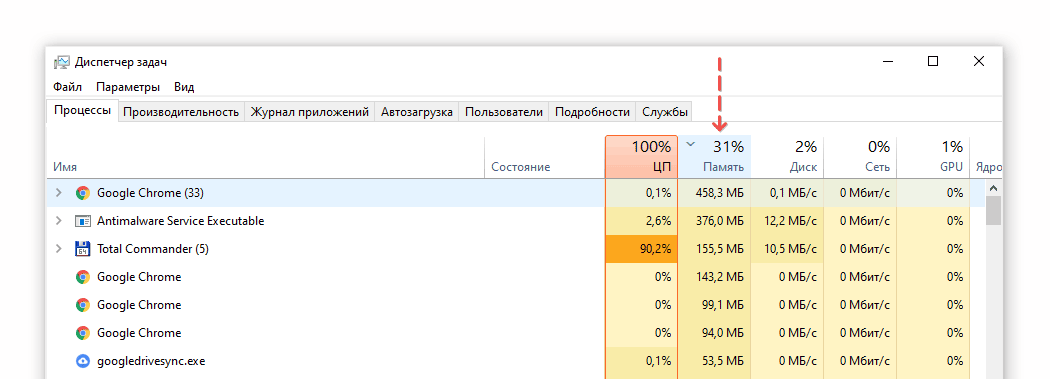Click the 10,5 МБ/с disk cell
The width and height of the screenshot is (1050, 379).
788,249
